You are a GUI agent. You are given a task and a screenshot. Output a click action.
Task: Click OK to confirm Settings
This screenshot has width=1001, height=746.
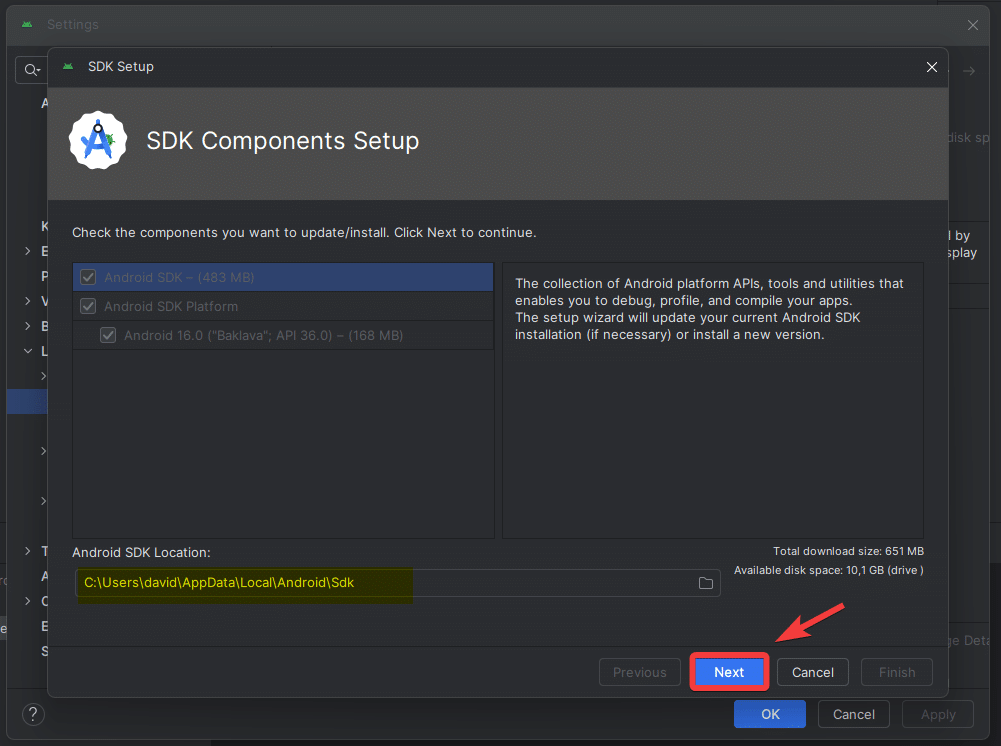769,714
